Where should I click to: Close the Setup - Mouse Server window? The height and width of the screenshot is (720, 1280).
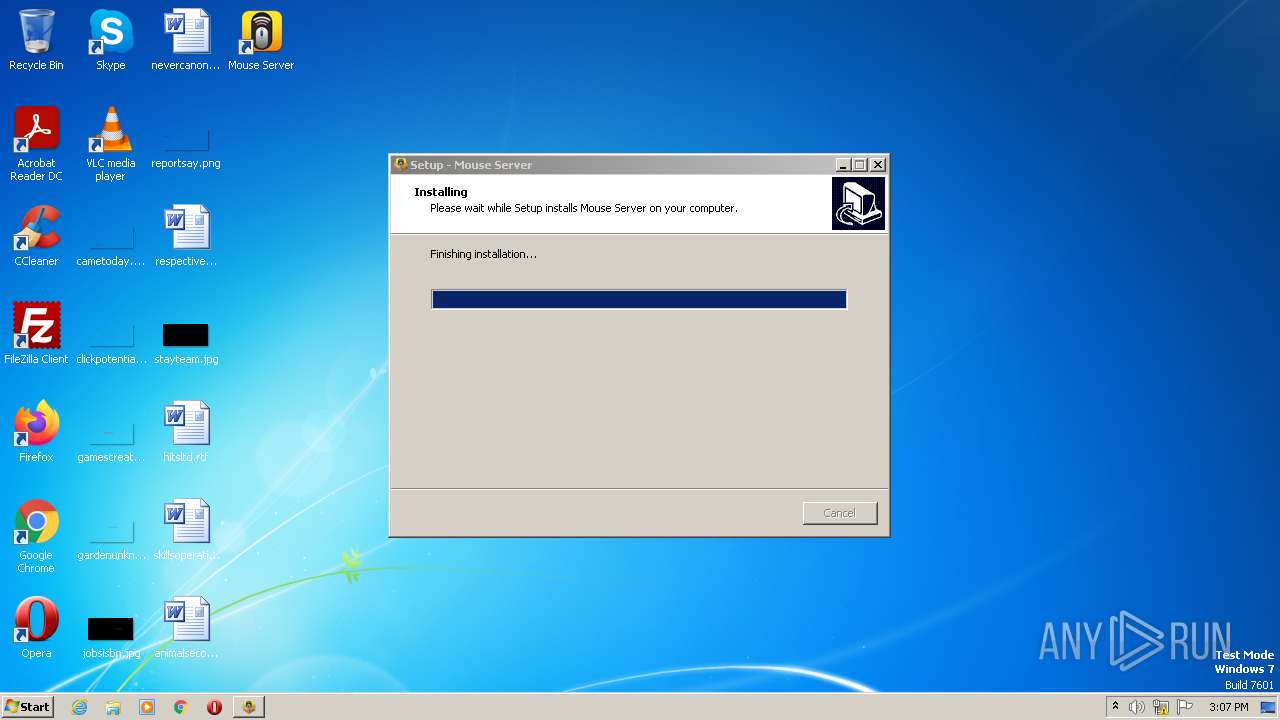click(x=878, y=165)
